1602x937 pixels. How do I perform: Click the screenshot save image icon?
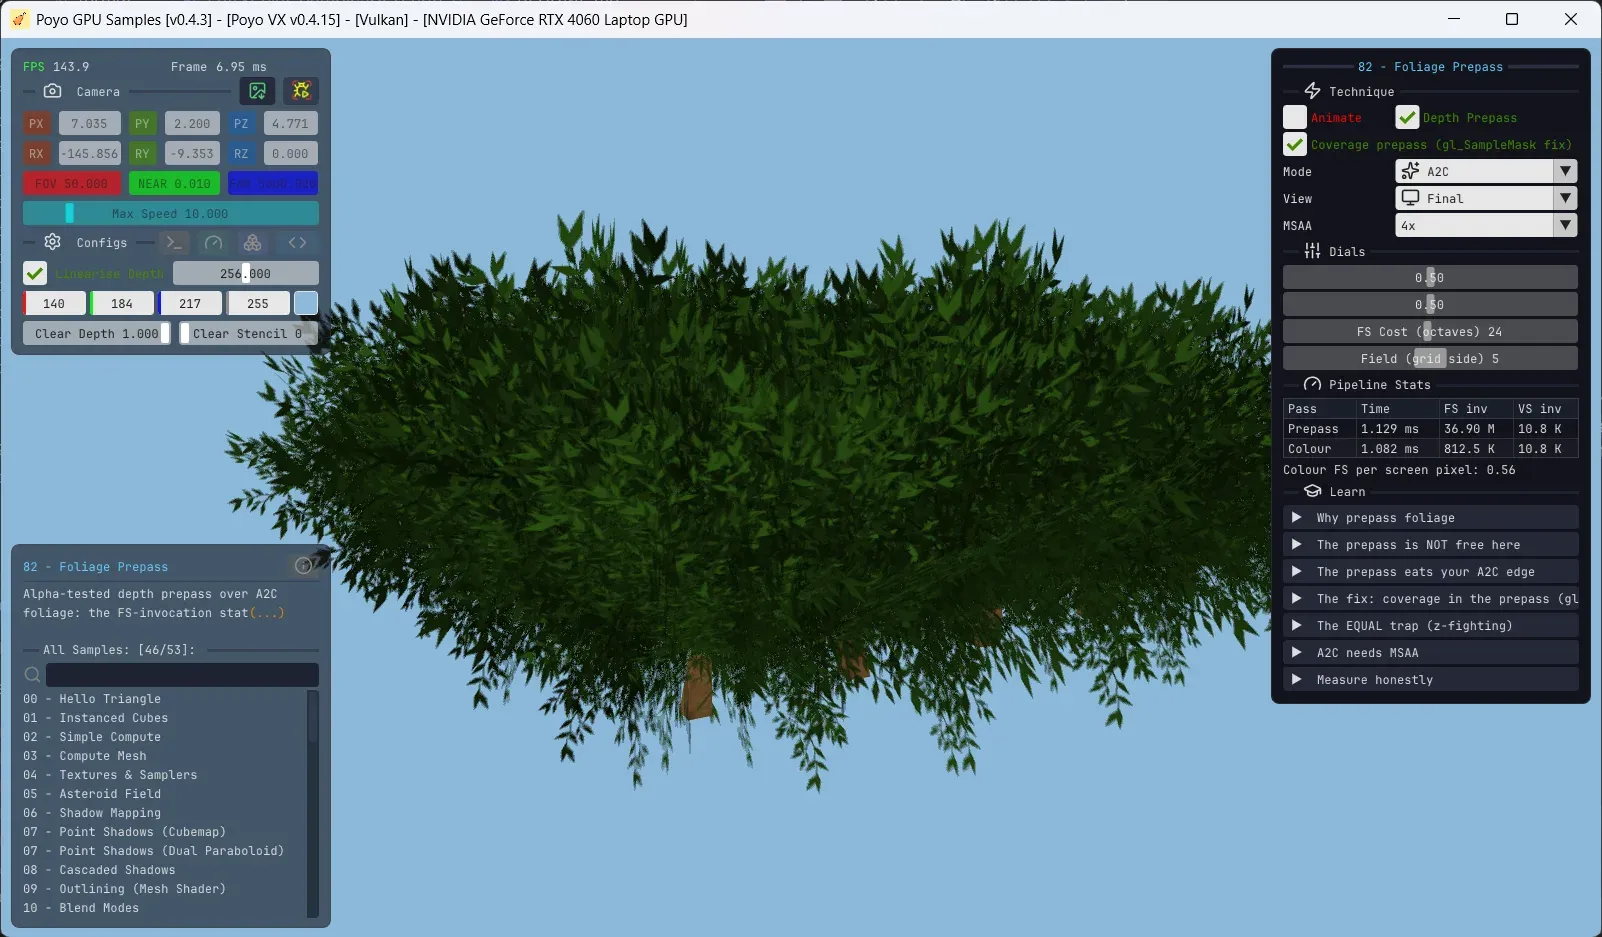point(258,91)
